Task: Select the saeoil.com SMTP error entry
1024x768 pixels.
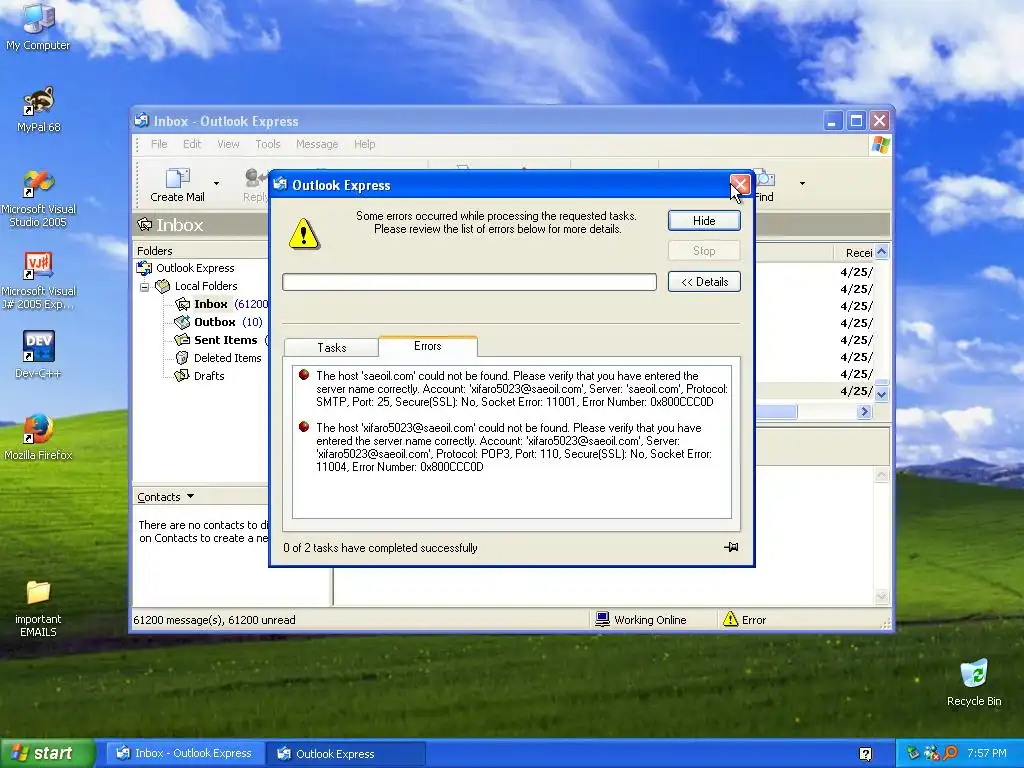Action: click(515, 389)
